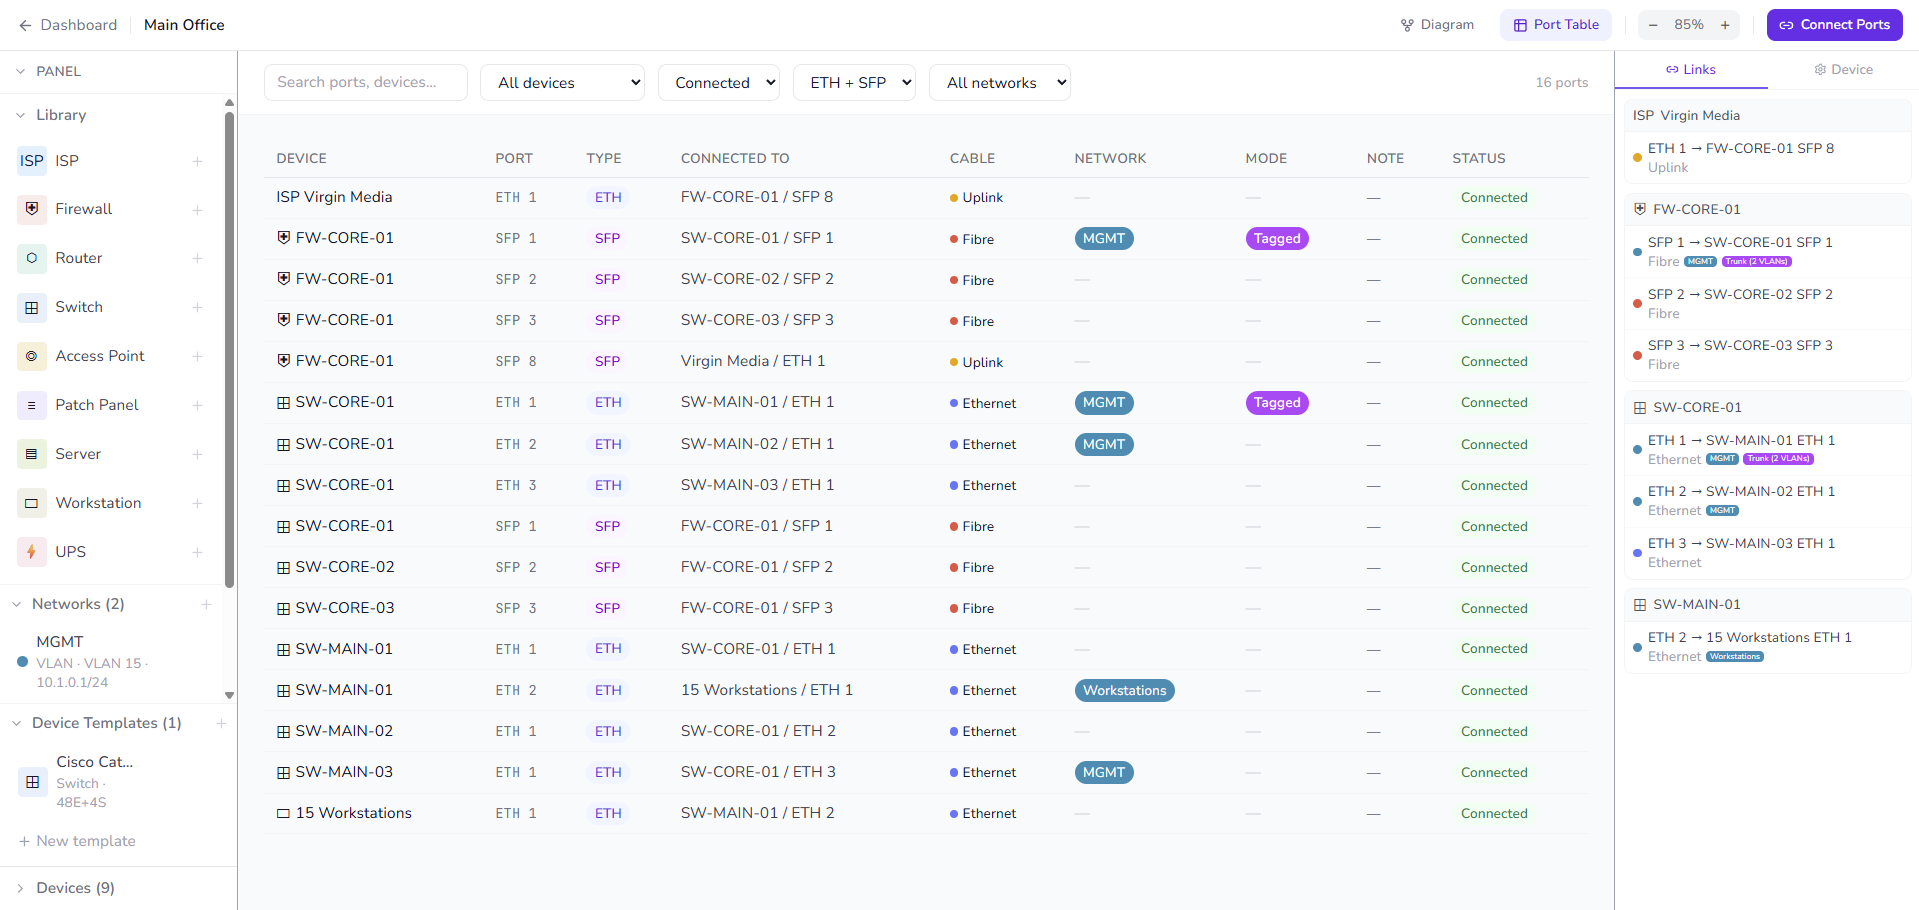
Task: Zoom out with the minus button
Action: (1653, 25)
